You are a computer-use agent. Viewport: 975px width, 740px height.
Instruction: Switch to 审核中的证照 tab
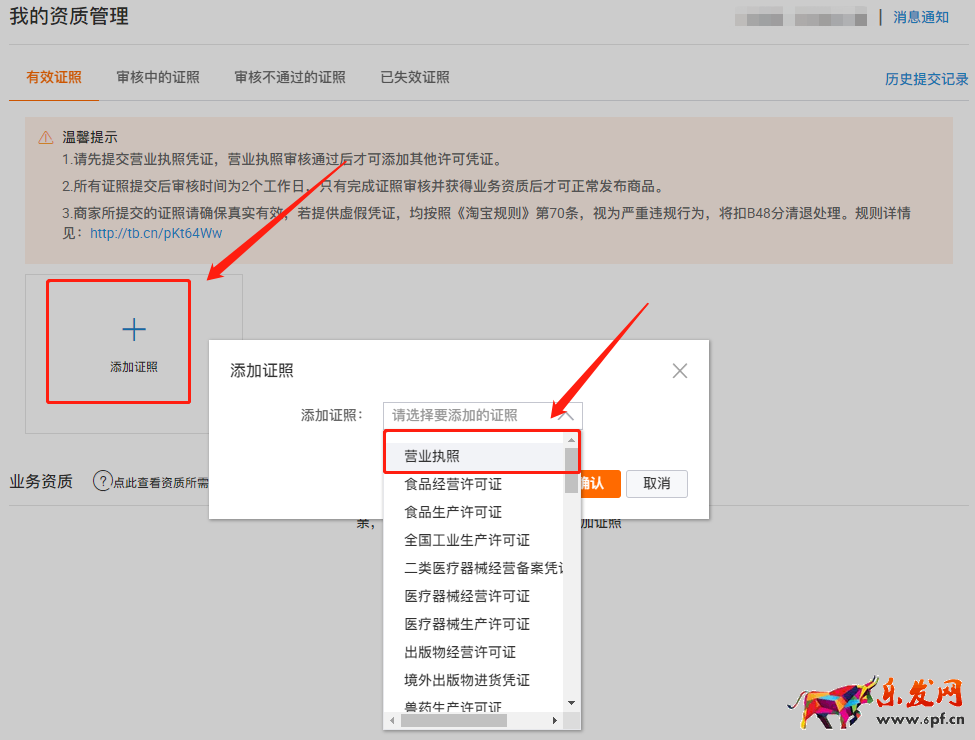point(158,78)
